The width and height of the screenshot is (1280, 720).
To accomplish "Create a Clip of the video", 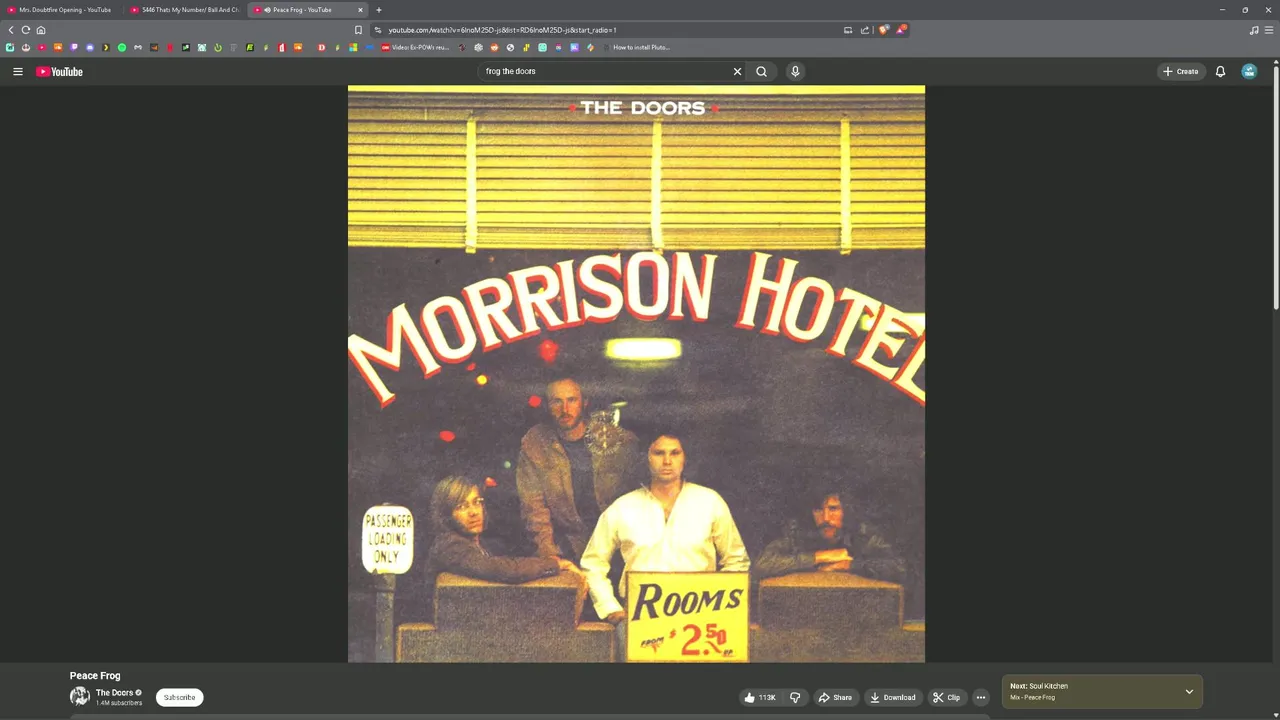I will coord(946,697).
